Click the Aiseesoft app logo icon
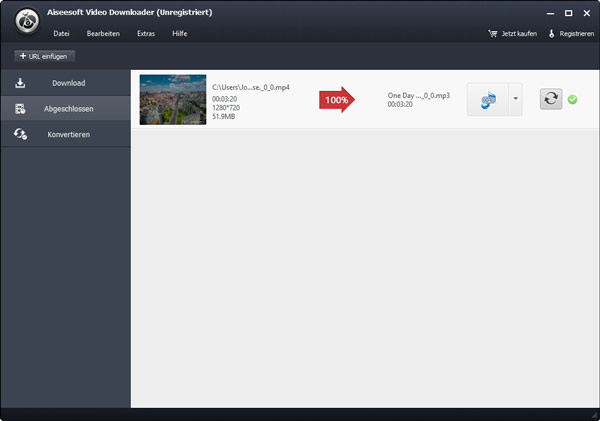 (x=28, y=24)
